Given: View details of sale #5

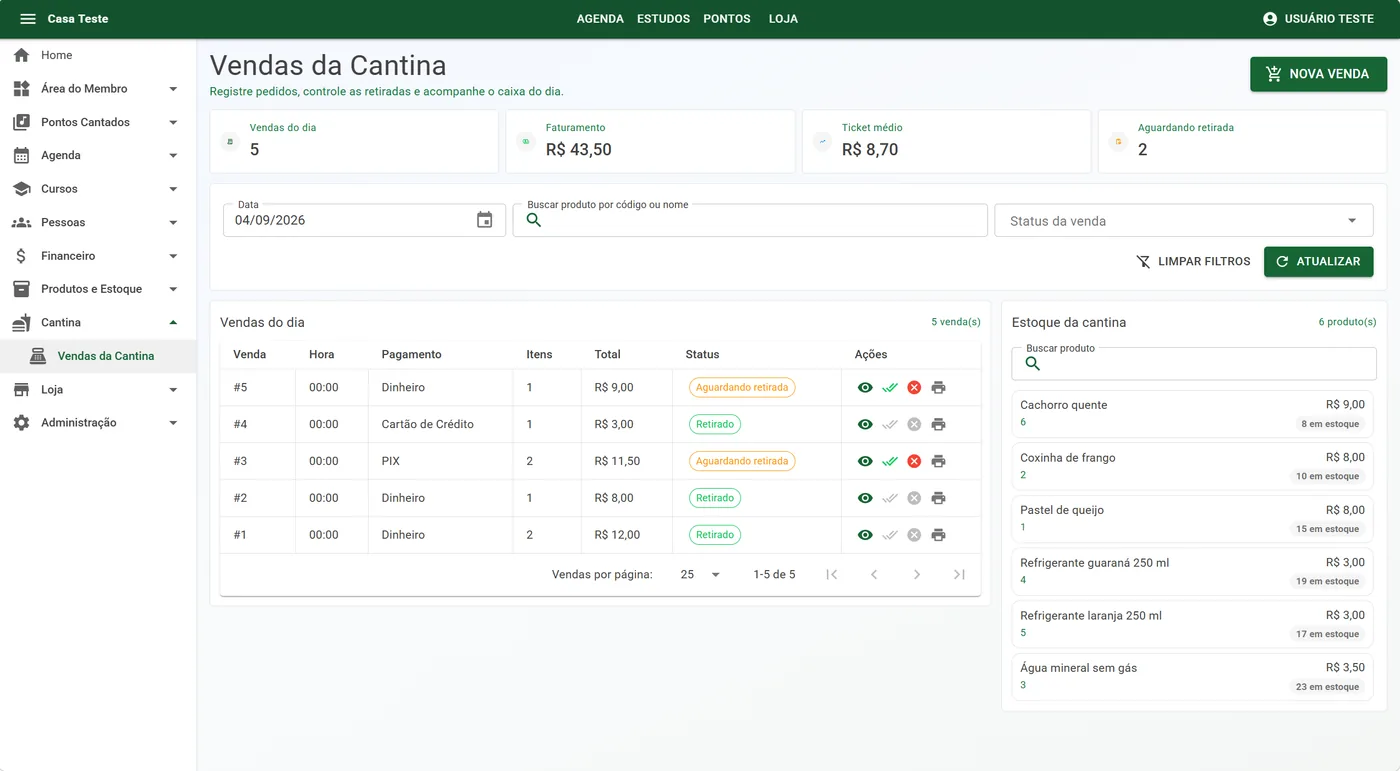Looking at the screenshot, I should 865,388.
